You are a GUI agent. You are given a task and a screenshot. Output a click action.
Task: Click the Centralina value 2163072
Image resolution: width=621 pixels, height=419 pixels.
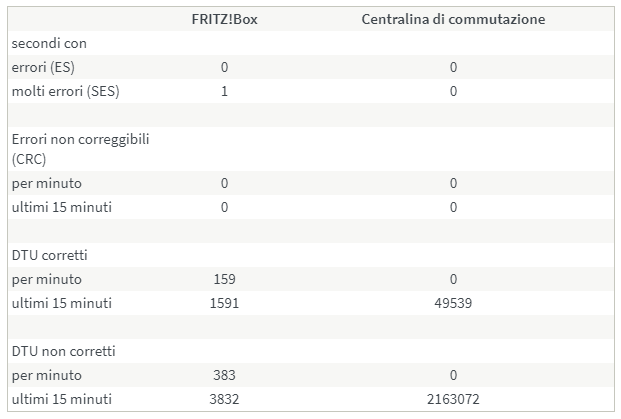coord(453,400)
